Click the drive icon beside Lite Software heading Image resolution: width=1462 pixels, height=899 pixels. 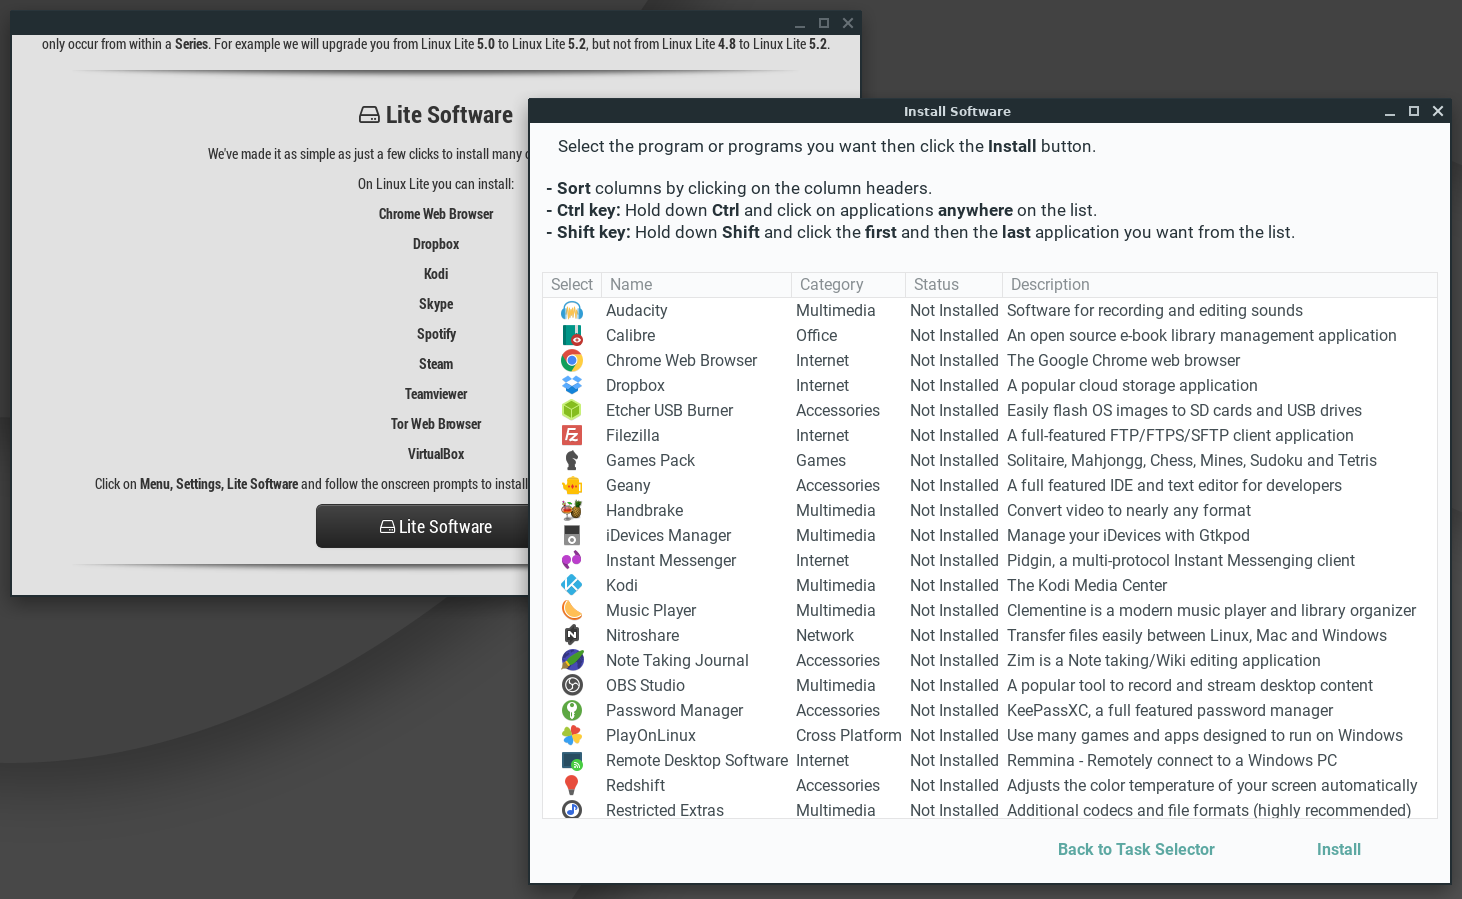(x=369, y=115)
